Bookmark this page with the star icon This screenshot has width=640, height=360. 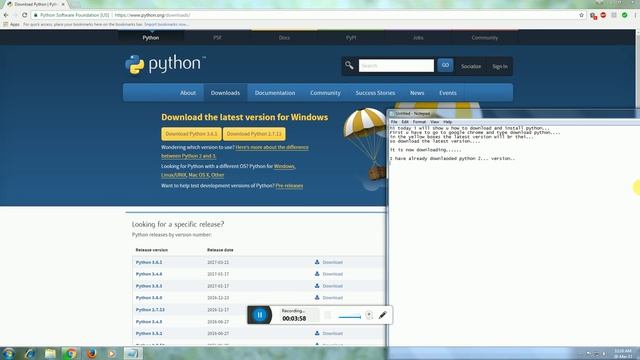[581, 15]
